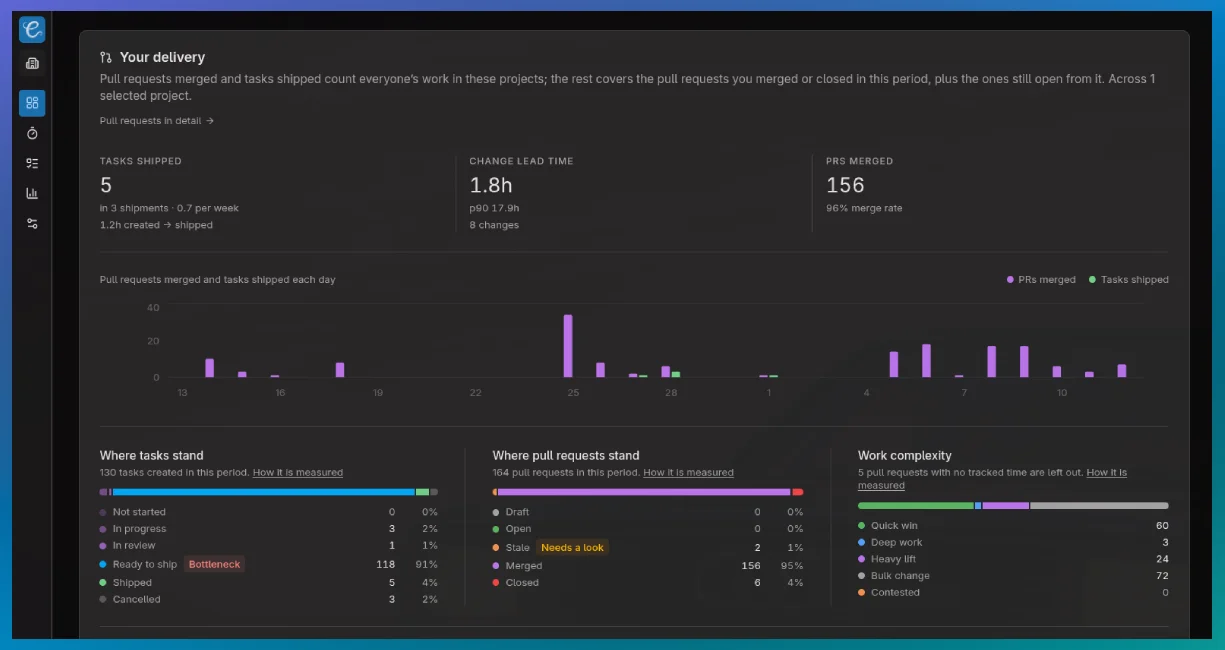Select the Merged row label
Image resolution: width=1225 pixels, height=650 pixels.
tap(524, 566)
